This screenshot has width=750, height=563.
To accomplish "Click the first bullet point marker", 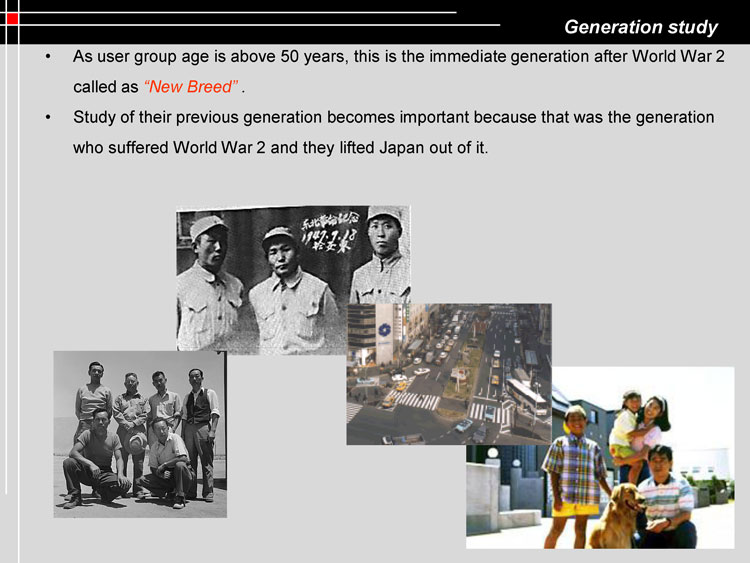I will coord(49,56).
